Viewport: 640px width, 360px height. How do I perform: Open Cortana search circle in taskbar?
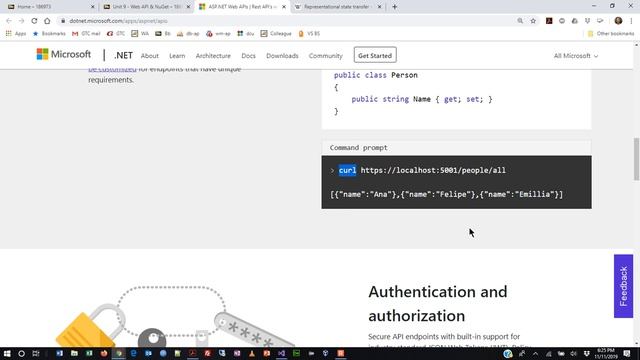click(21, 353)
